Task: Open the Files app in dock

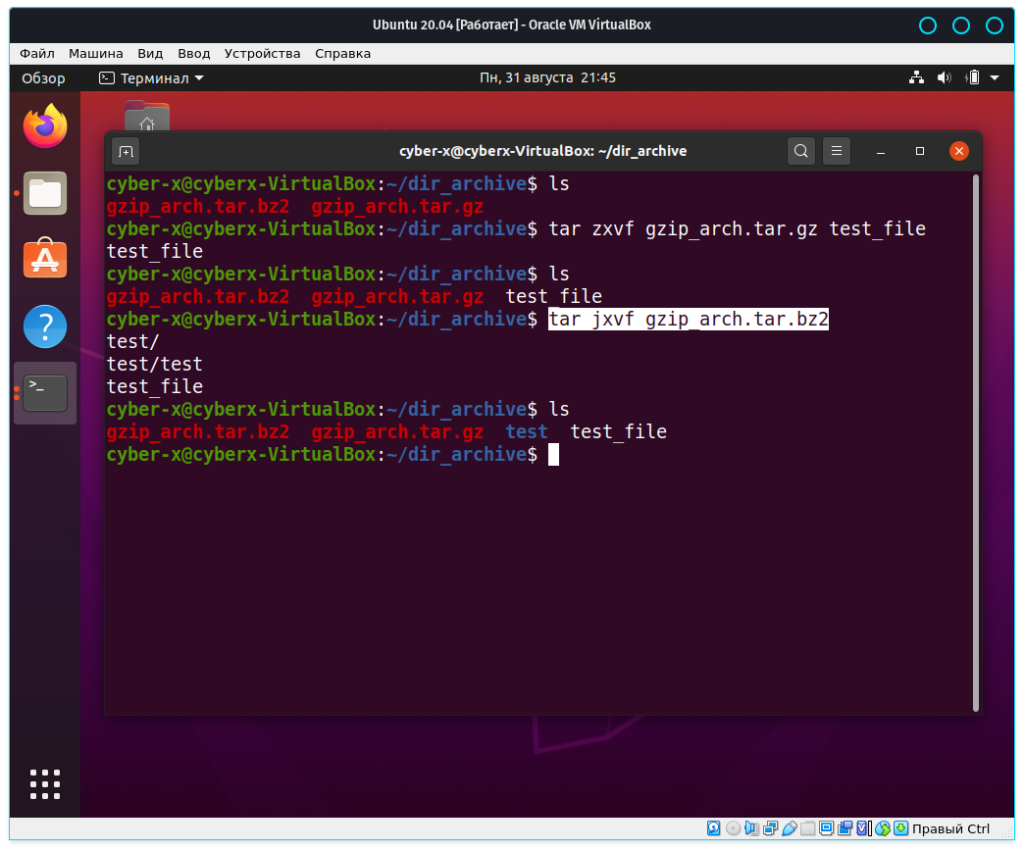Action: (x=45, y=193)
